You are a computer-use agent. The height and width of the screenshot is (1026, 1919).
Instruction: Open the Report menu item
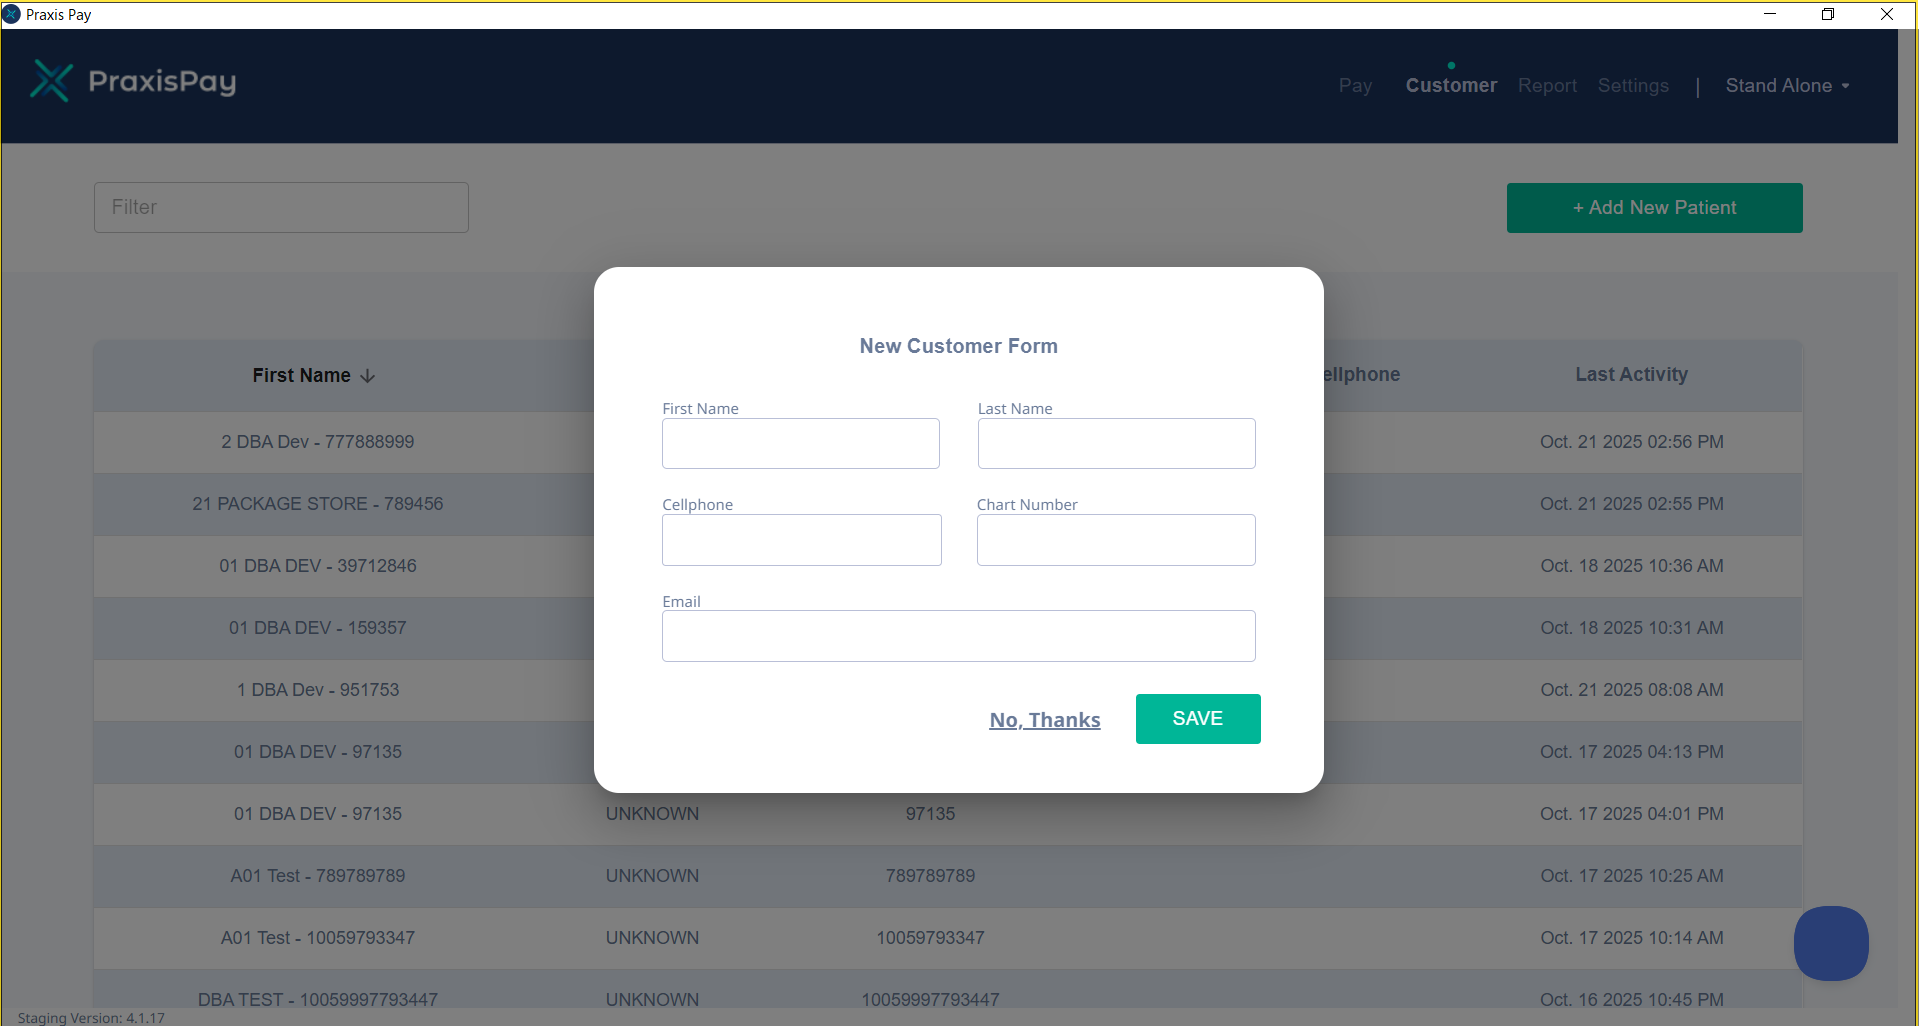pyautogui.click(x=1547, y=86)
